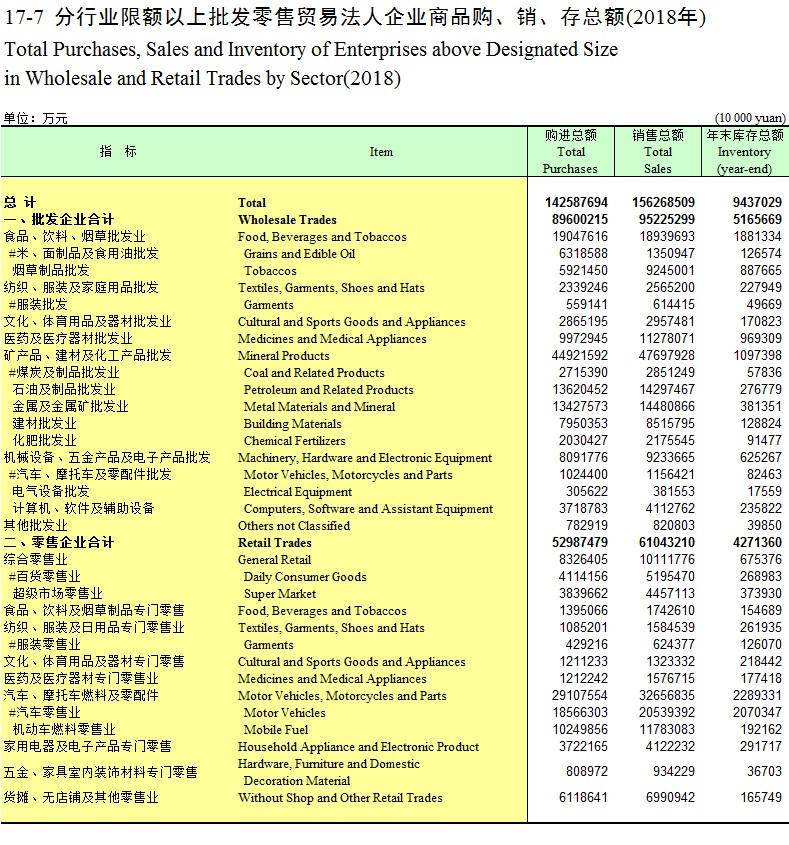This screenshot has height=845, width=789.
Task: Click 'Petroleum and Related Products' row label
Action: (329, 390)
